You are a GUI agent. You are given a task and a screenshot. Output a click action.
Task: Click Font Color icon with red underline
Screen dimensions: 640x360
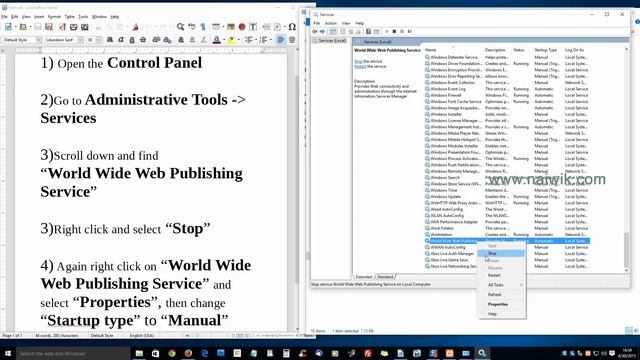coord(216,40)
